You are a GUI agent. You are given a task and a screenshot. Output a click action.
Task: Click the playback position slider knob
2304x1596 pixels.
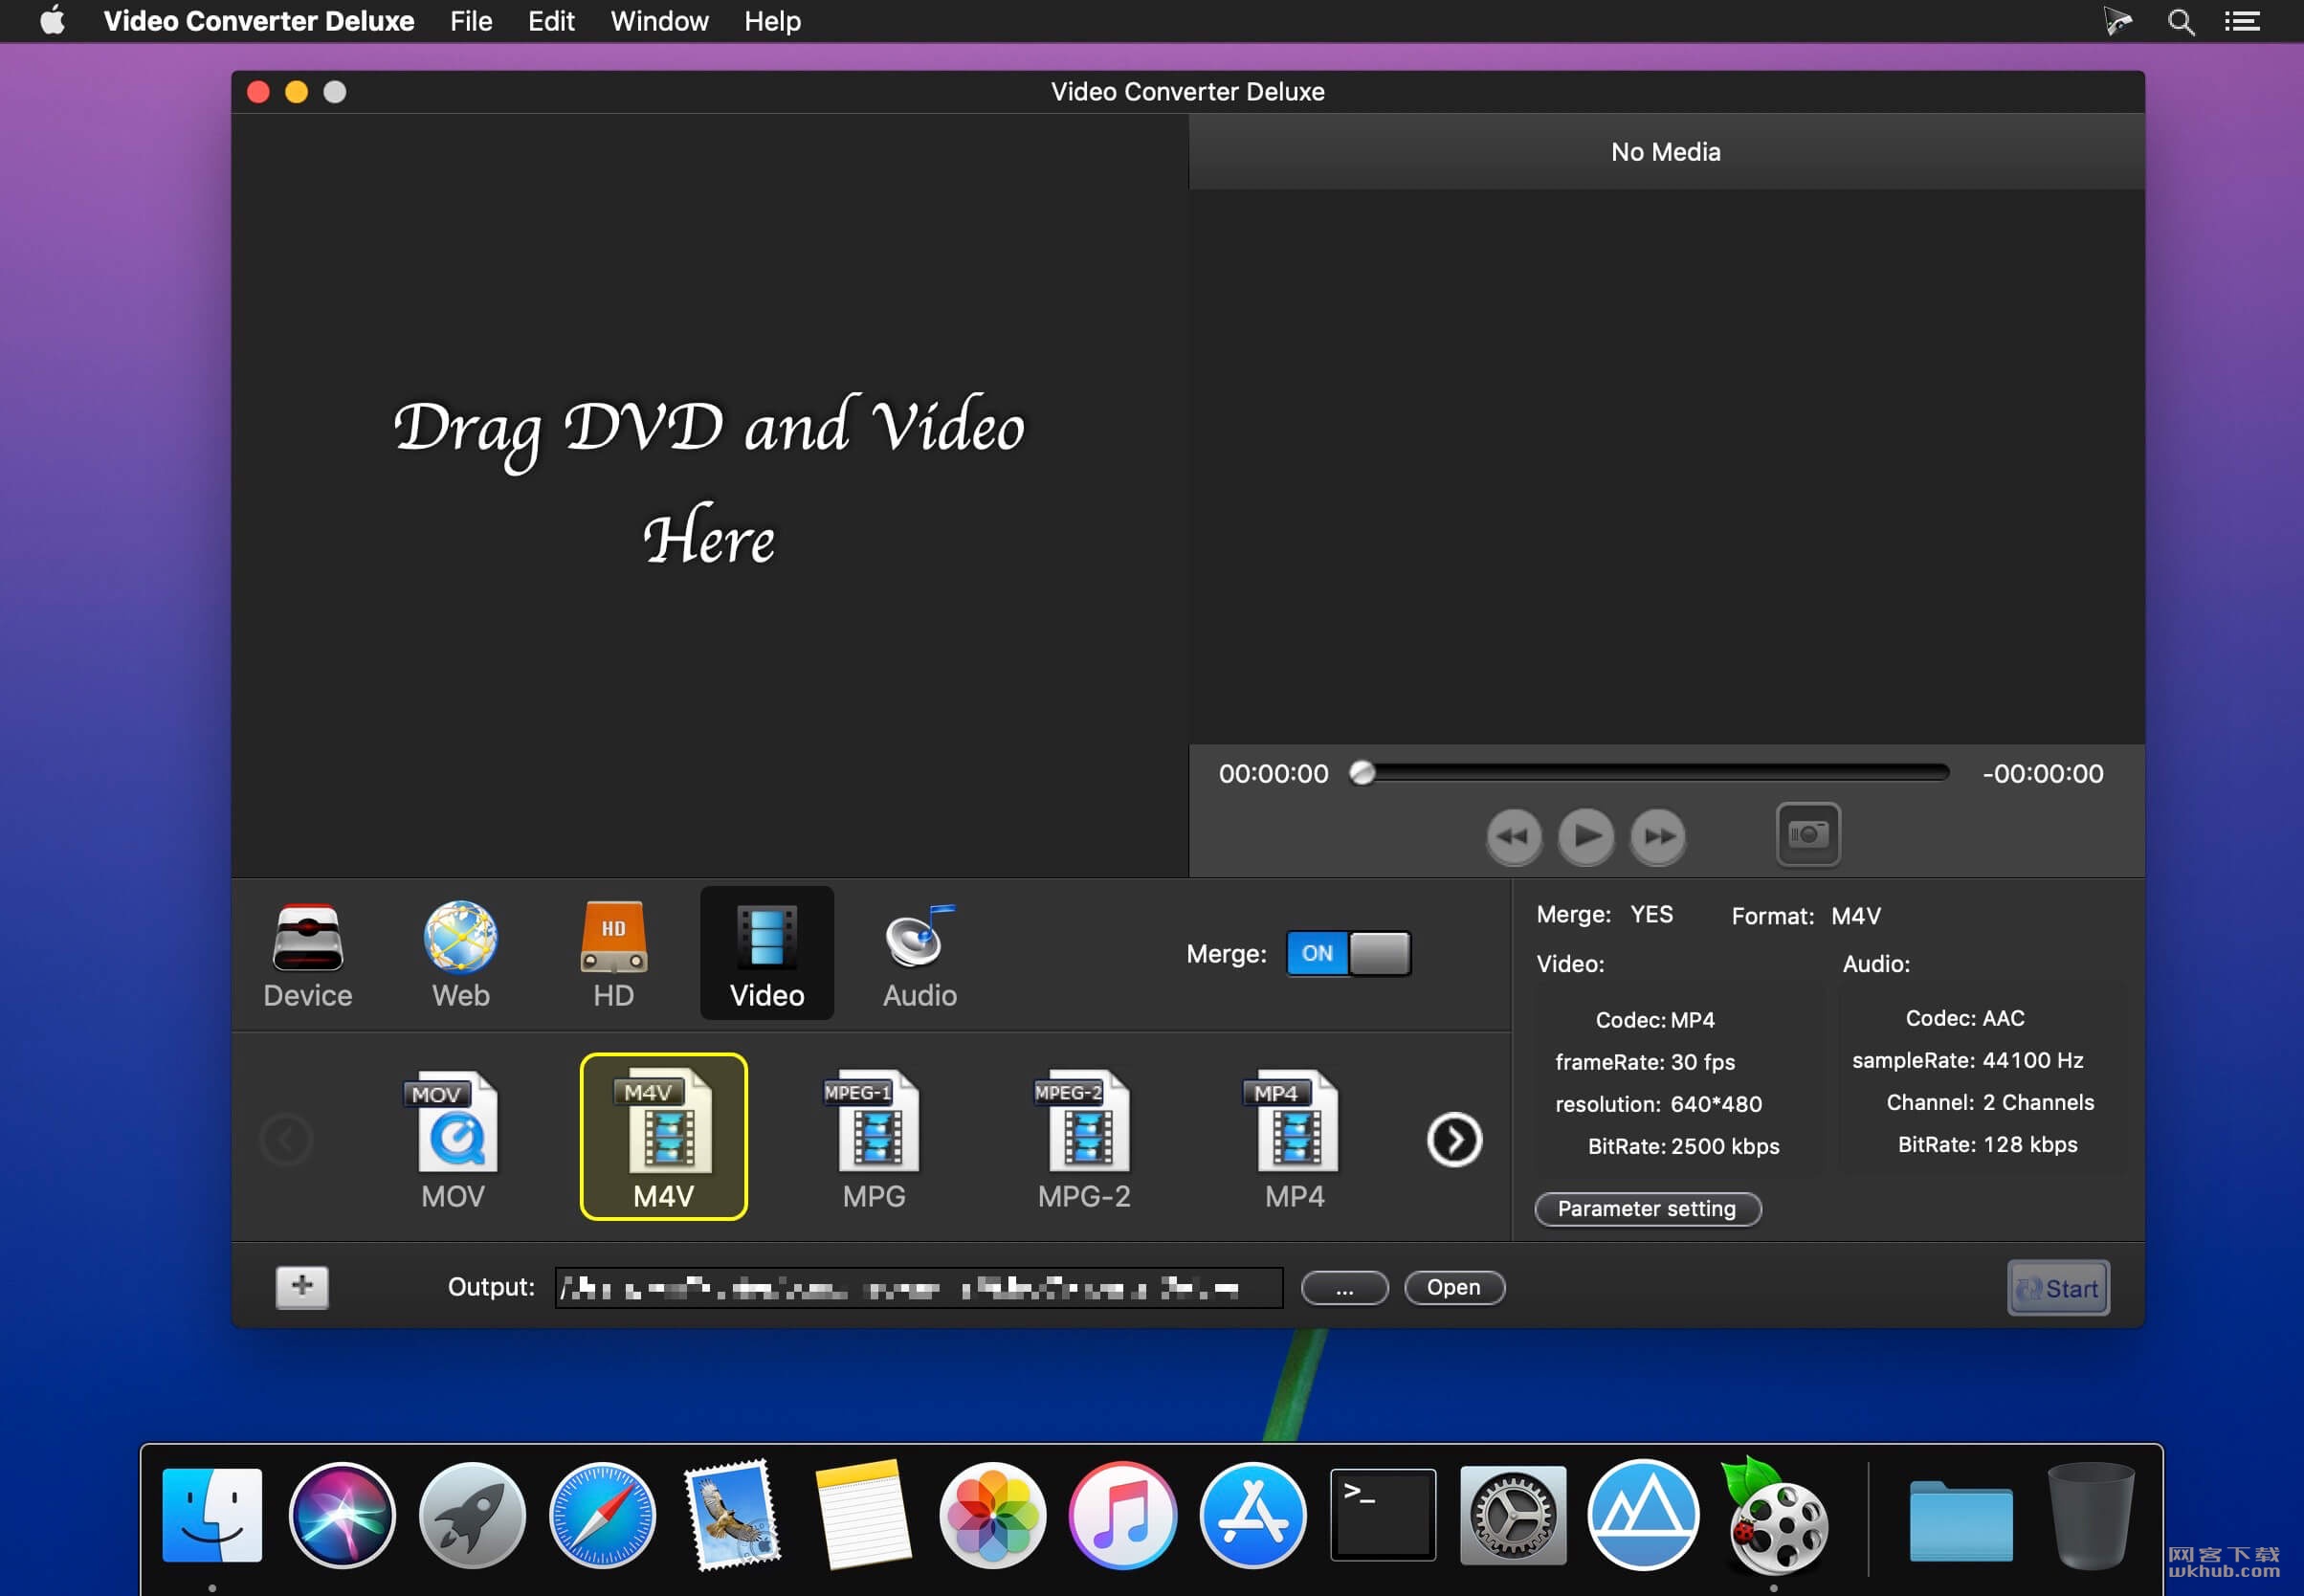[1362, 772]
